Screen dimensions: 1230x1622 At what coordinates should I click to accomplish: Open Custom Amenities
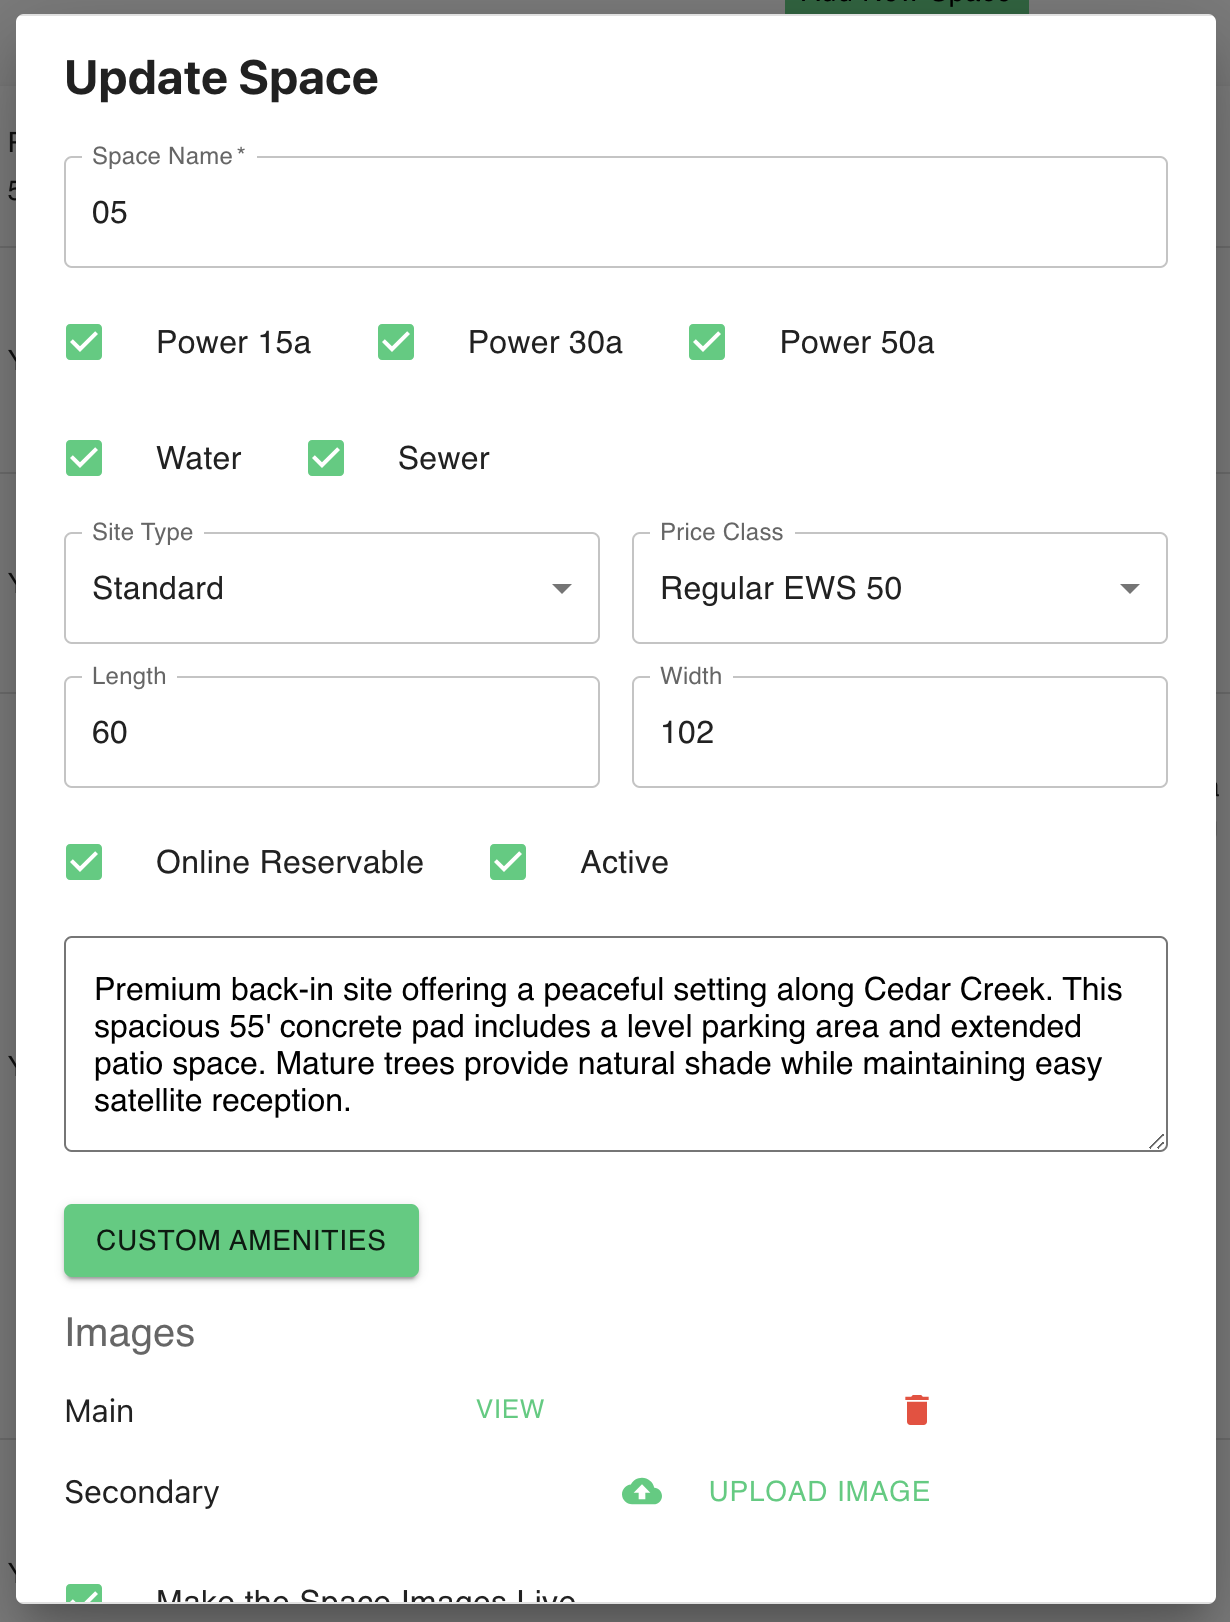(241, 1240)
